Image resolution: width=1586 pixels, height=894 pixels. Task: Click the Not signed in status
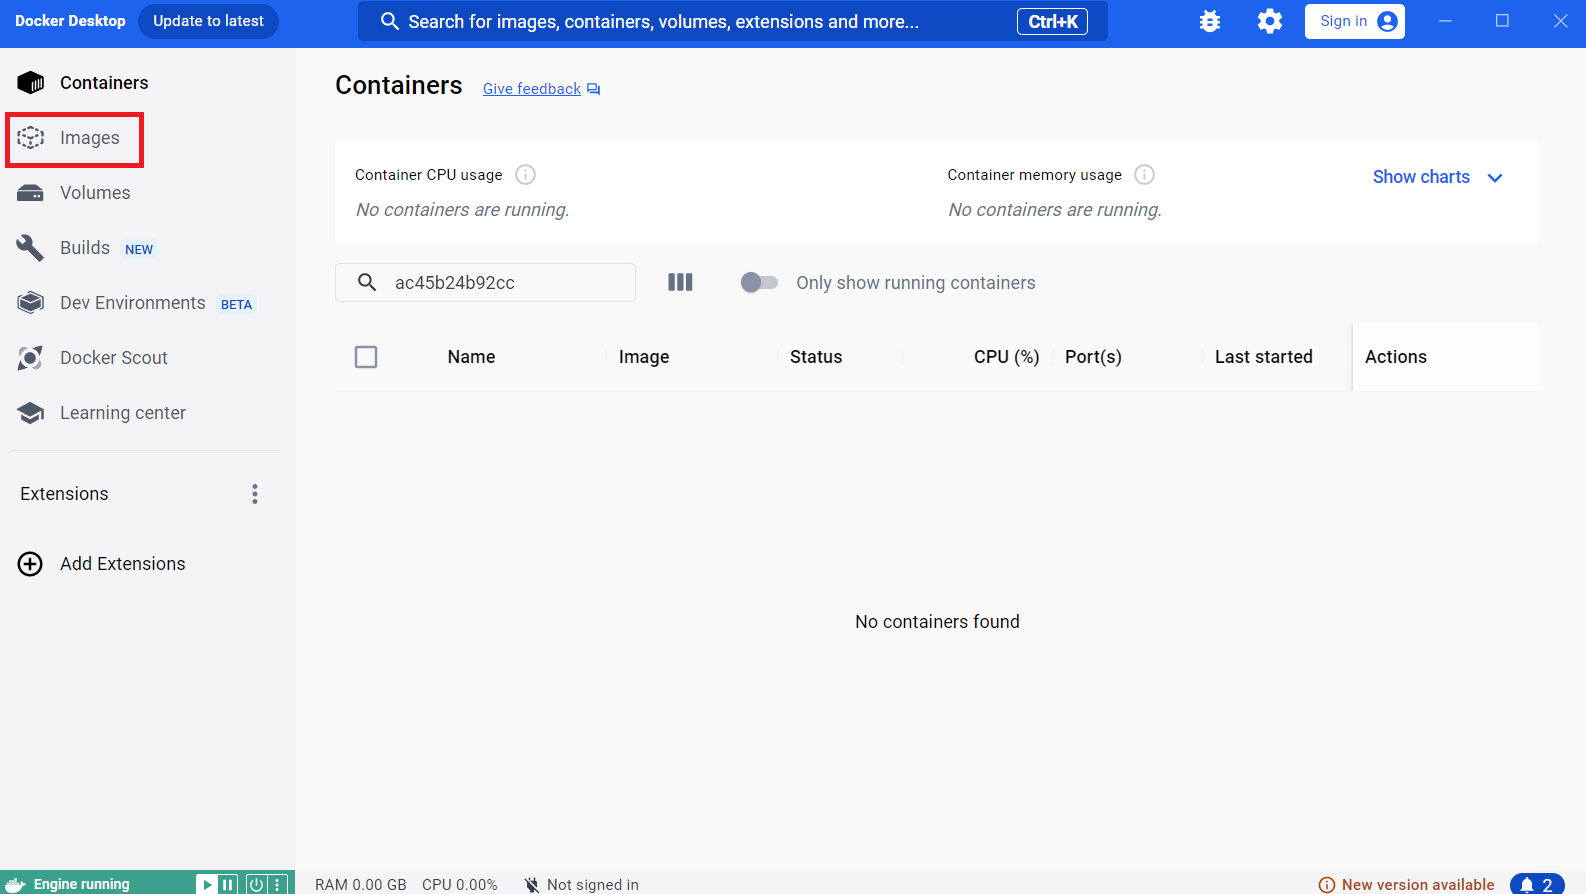pos(581,885)
